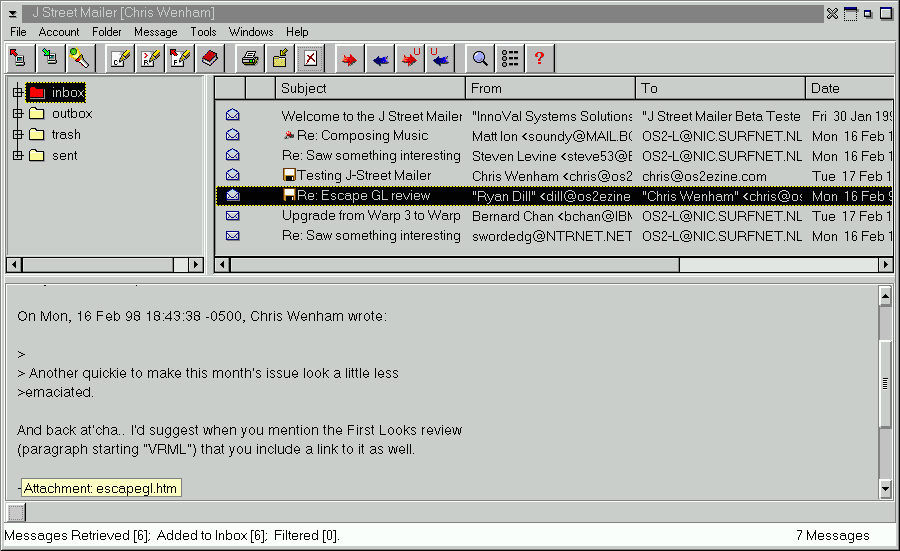Open the Windows menu
This screenshot has width=900, height=551.
click(251, 32)
